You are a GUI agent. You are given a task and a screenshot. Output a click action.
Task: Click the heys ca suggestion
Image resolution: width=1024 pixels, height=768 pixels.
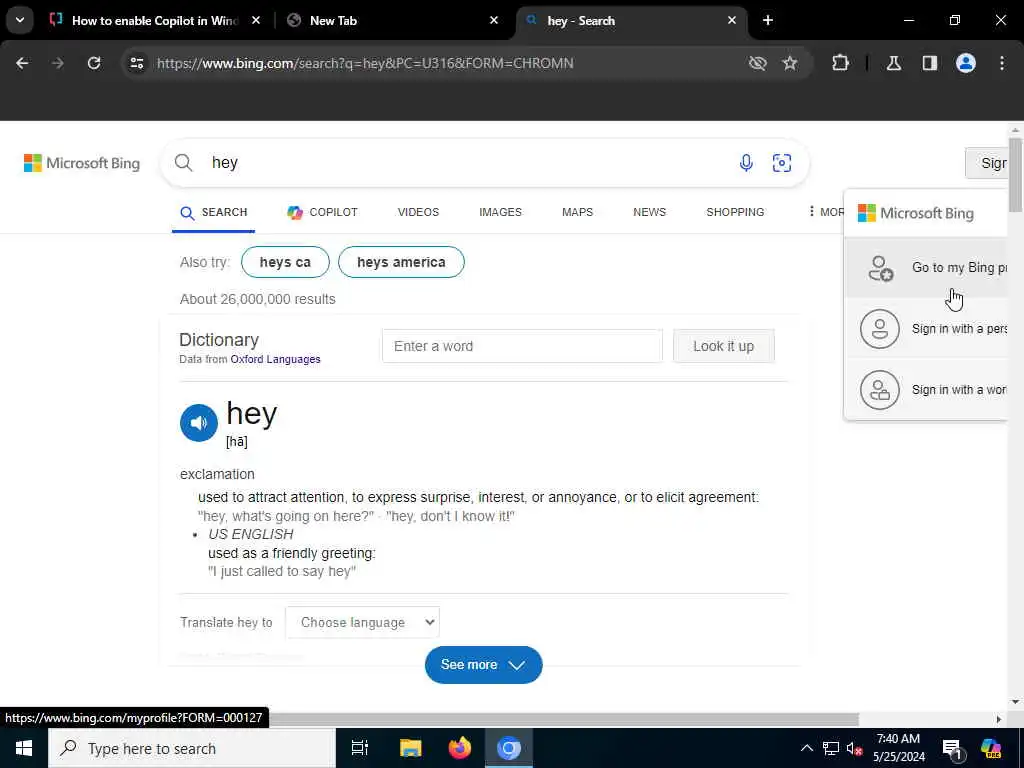(x=285, y=262)
